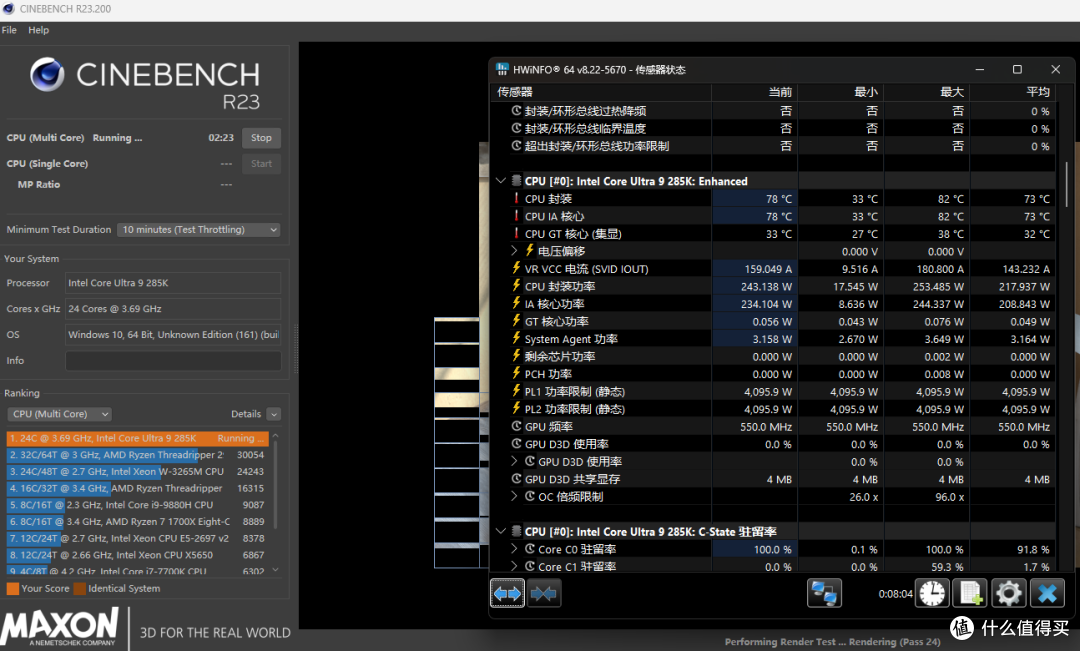The height and width of the screenshot is (651, 1080).
Task: Click the clock icon beside GPU 频率
Action: [x=516, y=426]
